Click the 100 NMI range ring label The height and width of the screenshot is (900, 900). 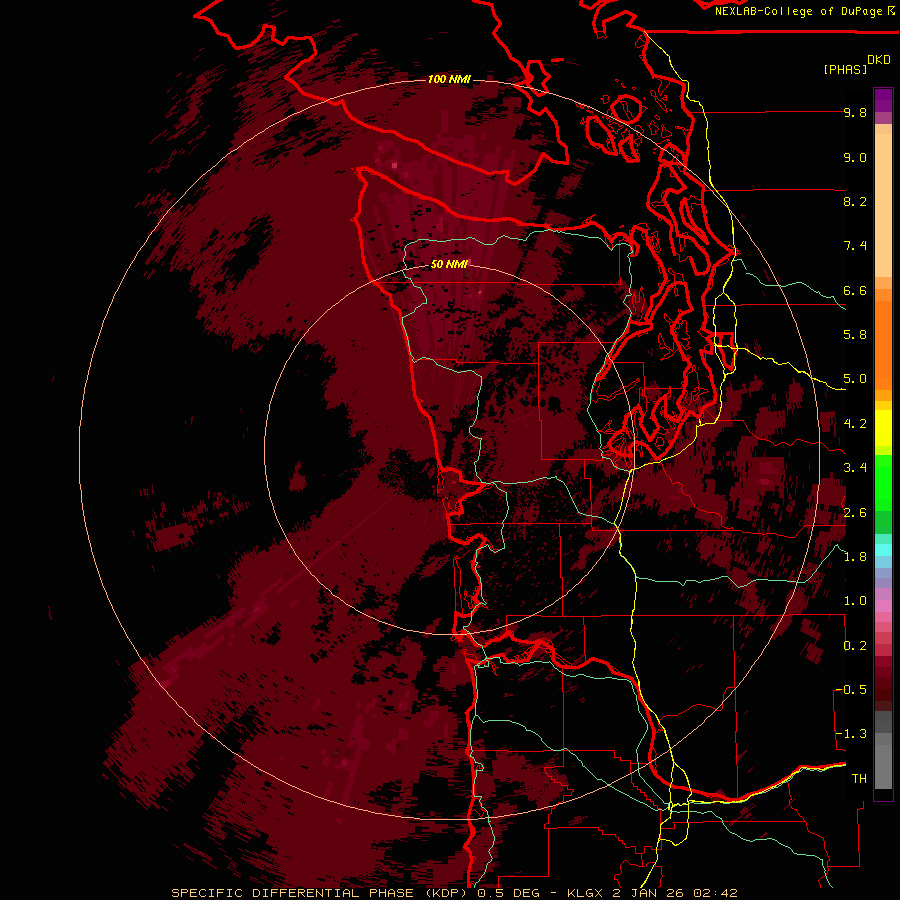tap(449, 79)
